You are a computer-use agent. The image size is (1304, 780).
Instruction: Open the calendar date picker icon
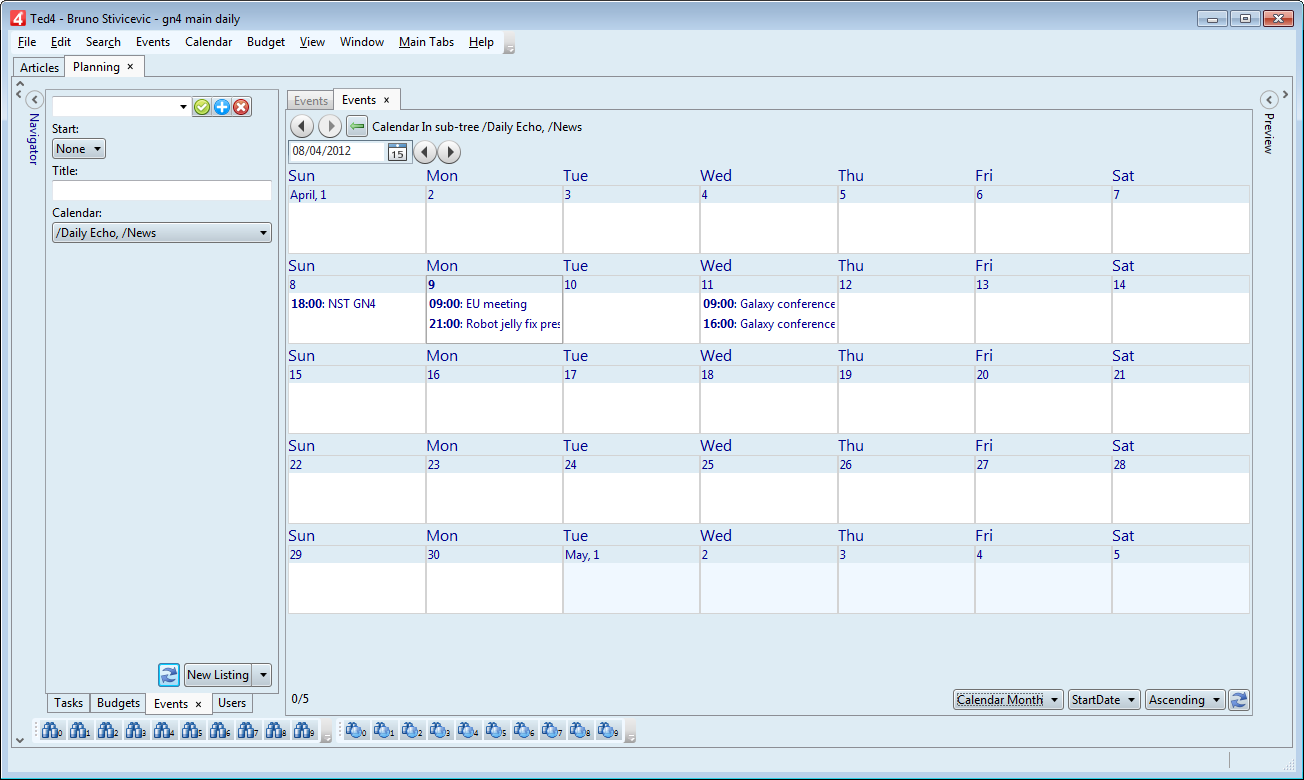point(398,152)
